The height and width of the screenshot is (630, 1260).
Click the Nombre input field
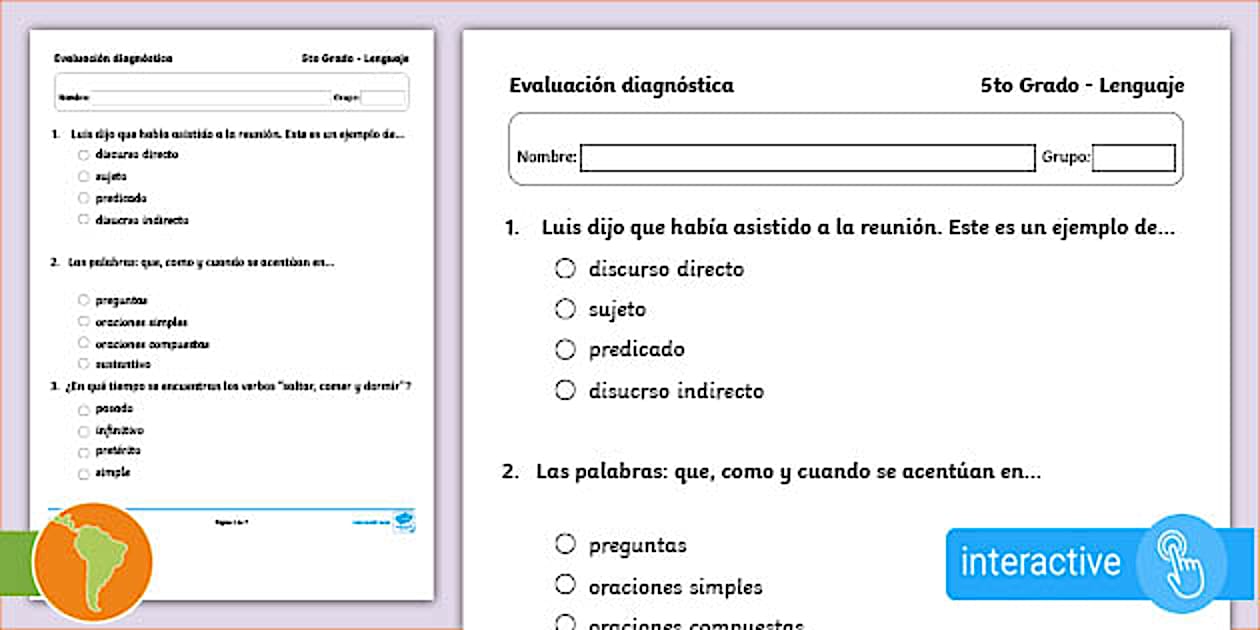pyautogui.click(x=805, y=158)
